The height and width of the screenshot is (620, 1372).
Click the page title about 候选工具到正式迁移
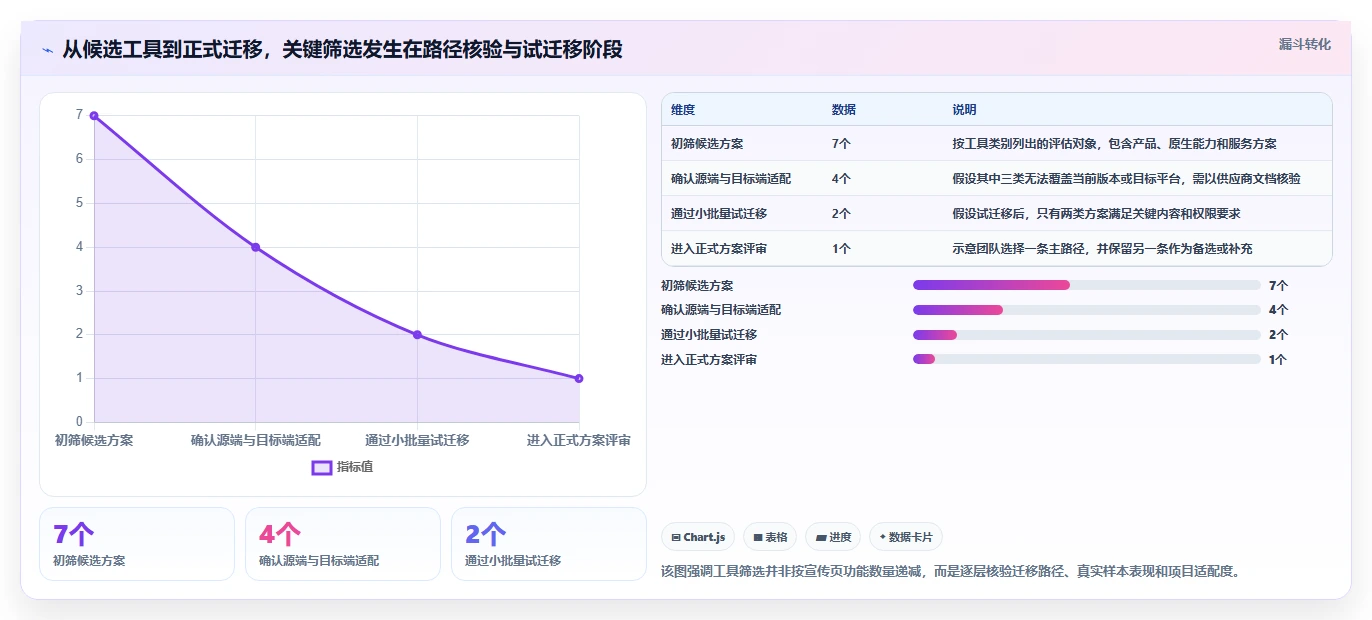pos(342,49)
